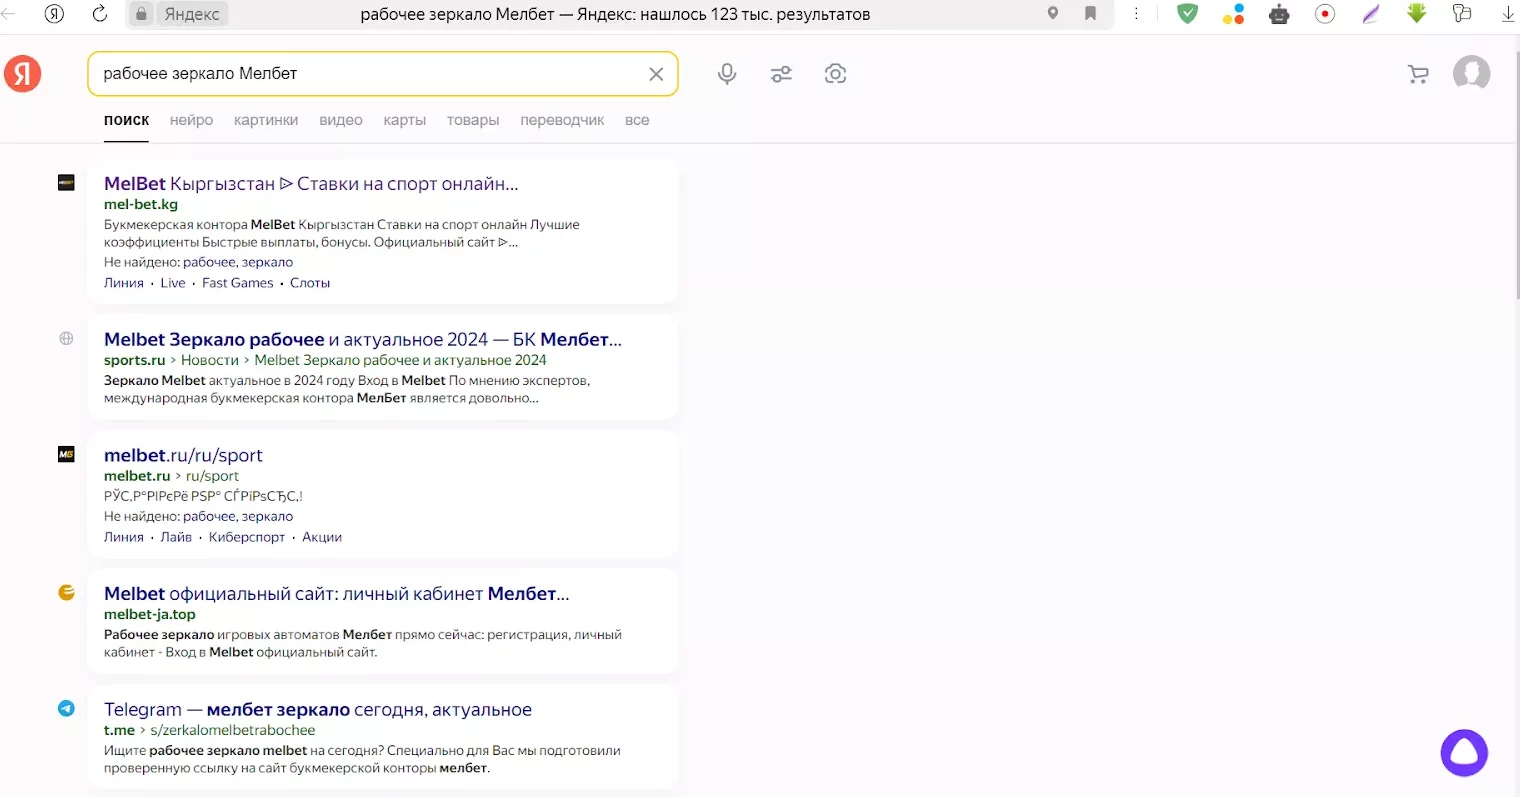Switch to the видео tab
The height and width of the screenshot is (797, 1520).
(341, 120)
